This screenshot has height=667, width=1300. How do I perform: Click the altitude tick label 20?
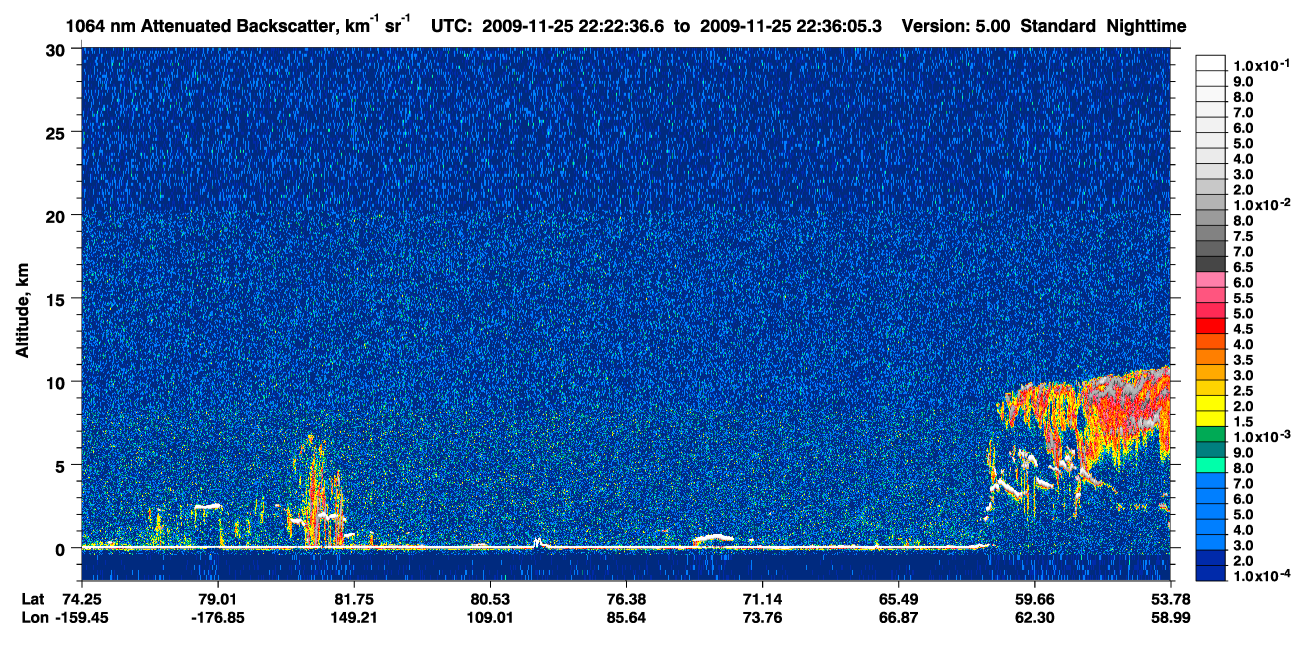[x=56, y=215]
